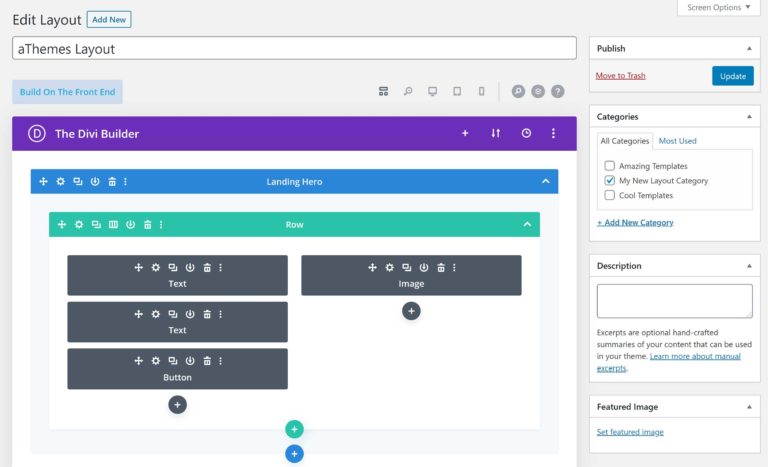Disable the Row with its power icon

click(x=130, y=224)
